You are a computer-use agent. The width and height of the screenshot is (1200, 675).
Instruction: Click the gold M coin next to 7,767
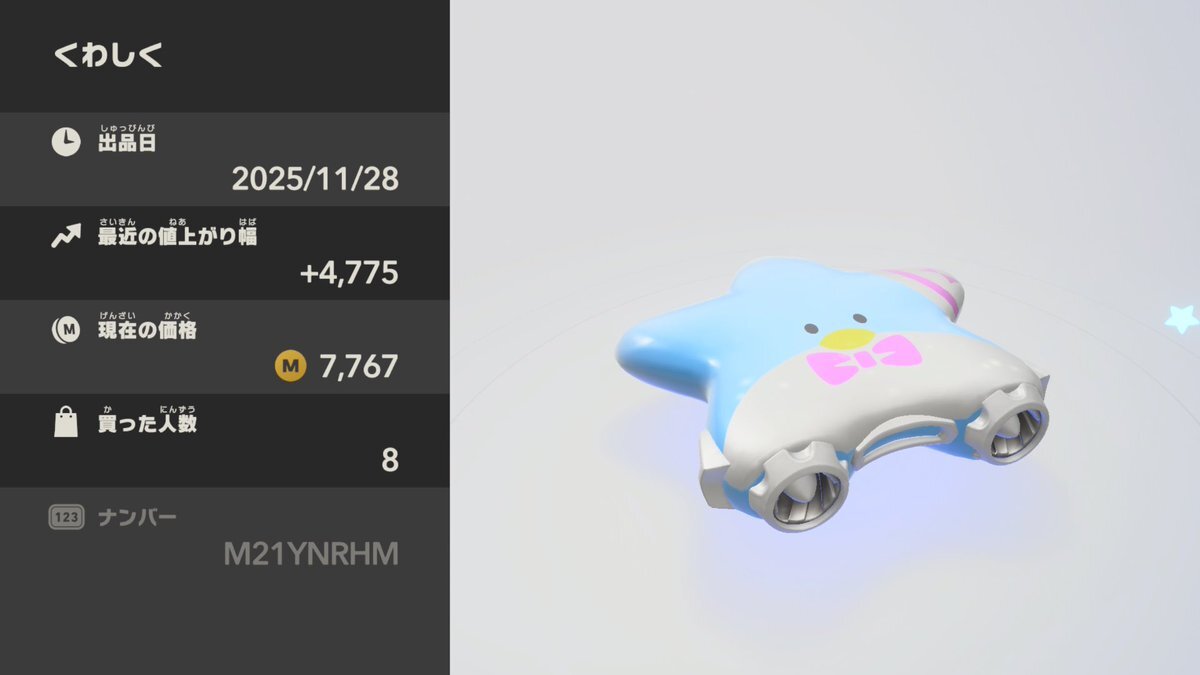(x=290, y=367)
